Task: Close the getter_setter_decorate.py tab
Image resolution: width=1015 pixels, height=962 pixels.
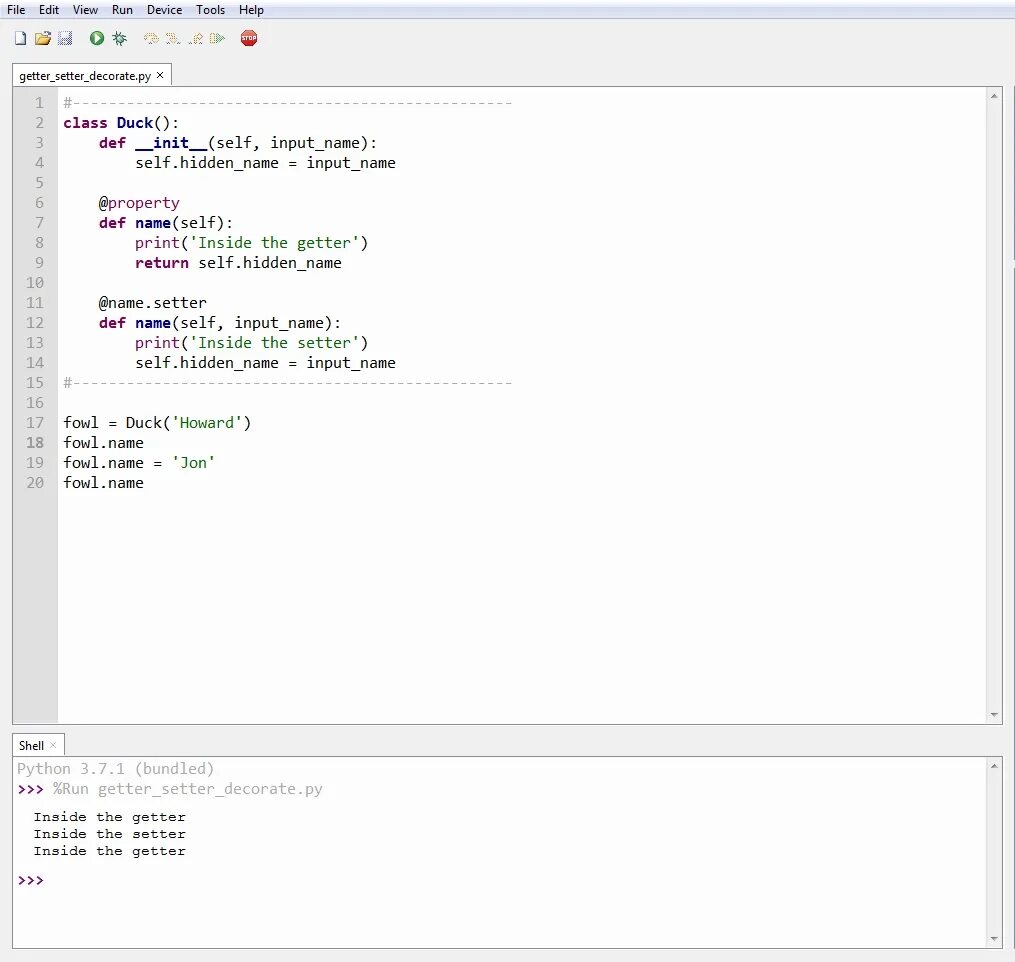Action: point(160,75)
